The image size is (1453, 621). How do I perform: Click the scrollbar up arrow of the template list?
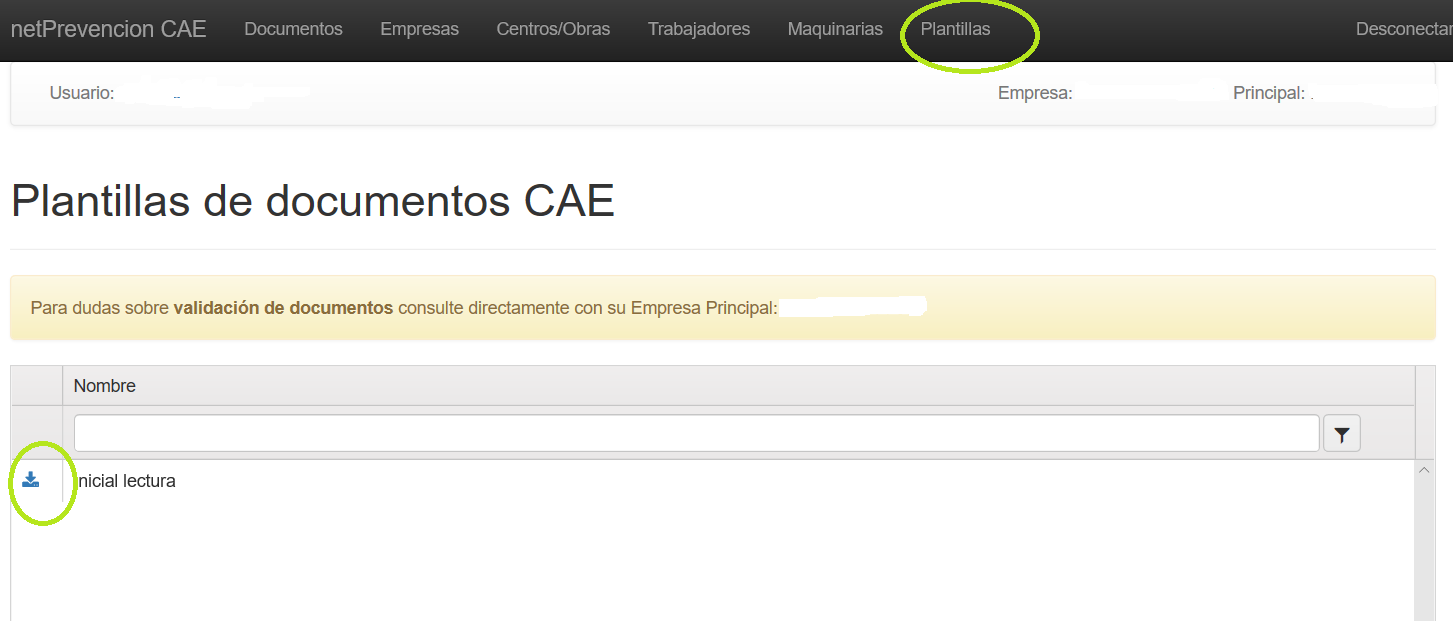pos(1424,469)
